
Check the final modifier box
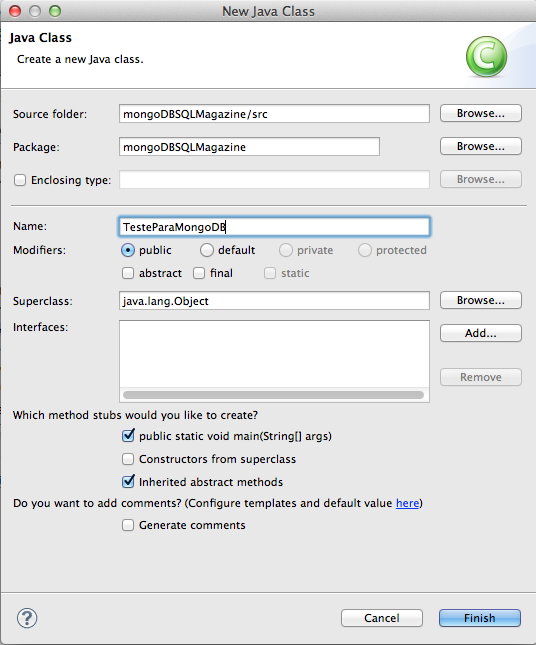199,273
